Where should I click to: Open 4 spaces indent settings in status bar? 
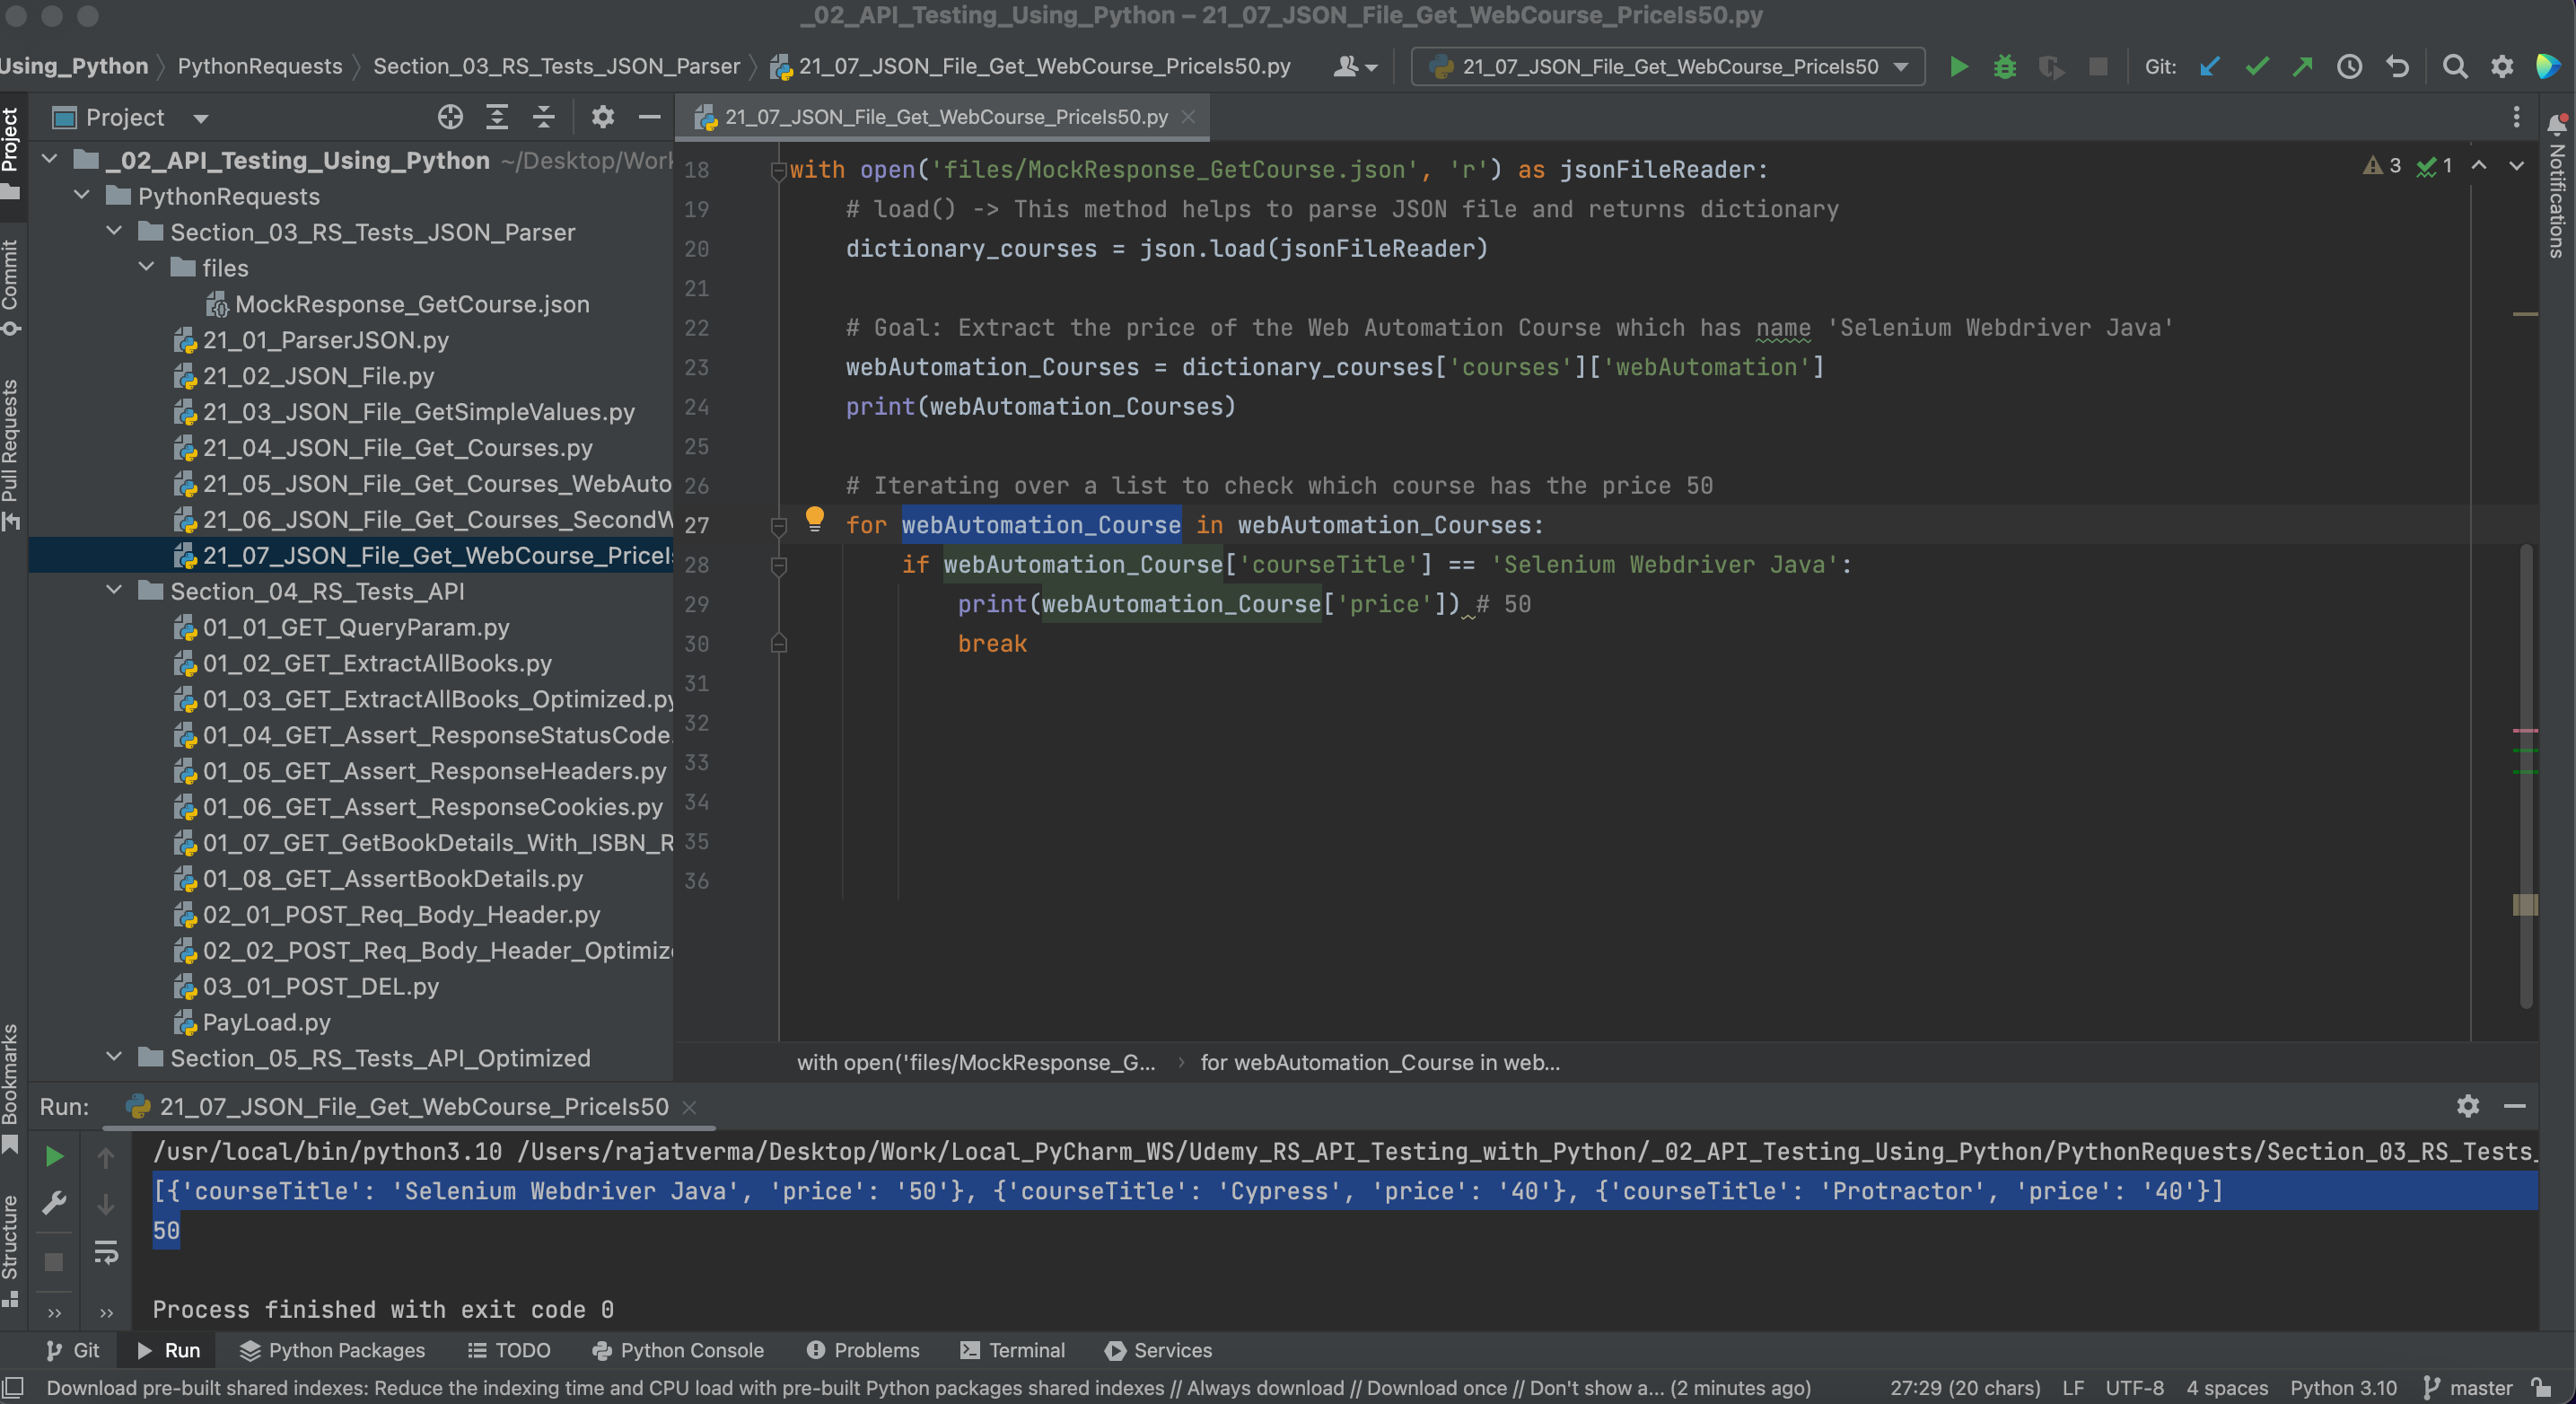coord(2227,1388)
